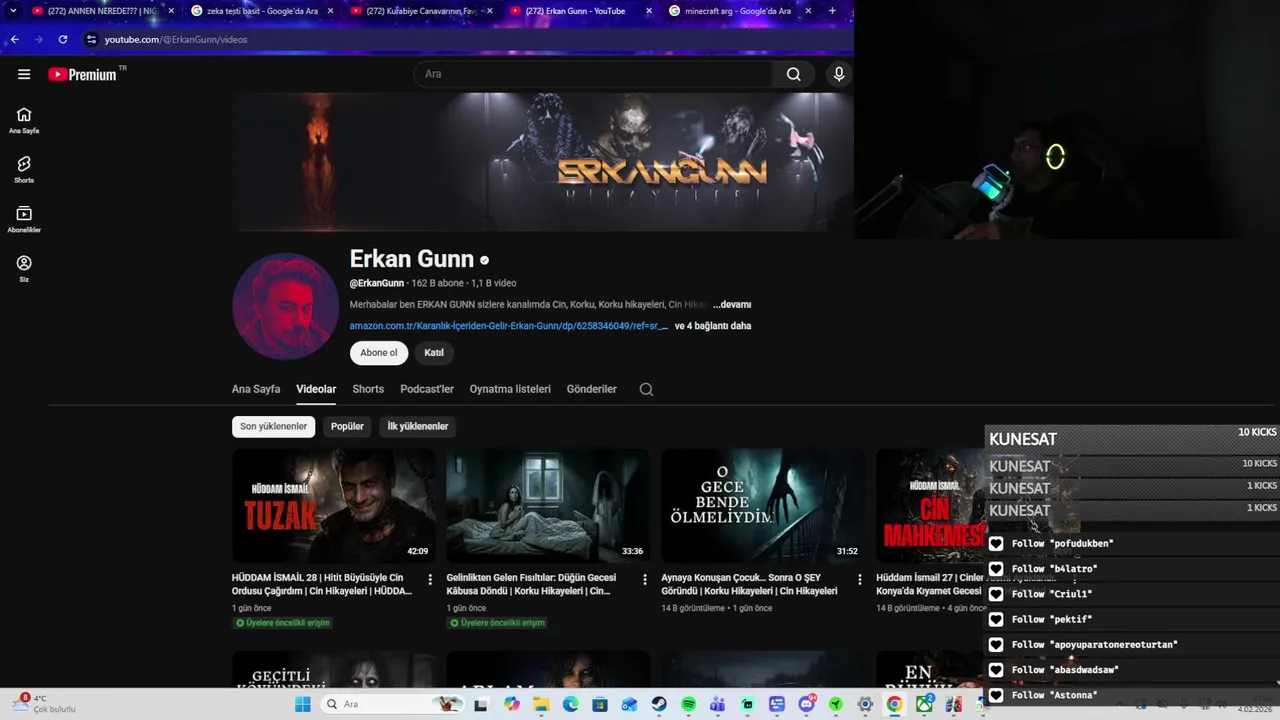Viewport: 1280px width, 720px height.
Task: Open the weather widget showing 4°C
Action: coord(45,704)
